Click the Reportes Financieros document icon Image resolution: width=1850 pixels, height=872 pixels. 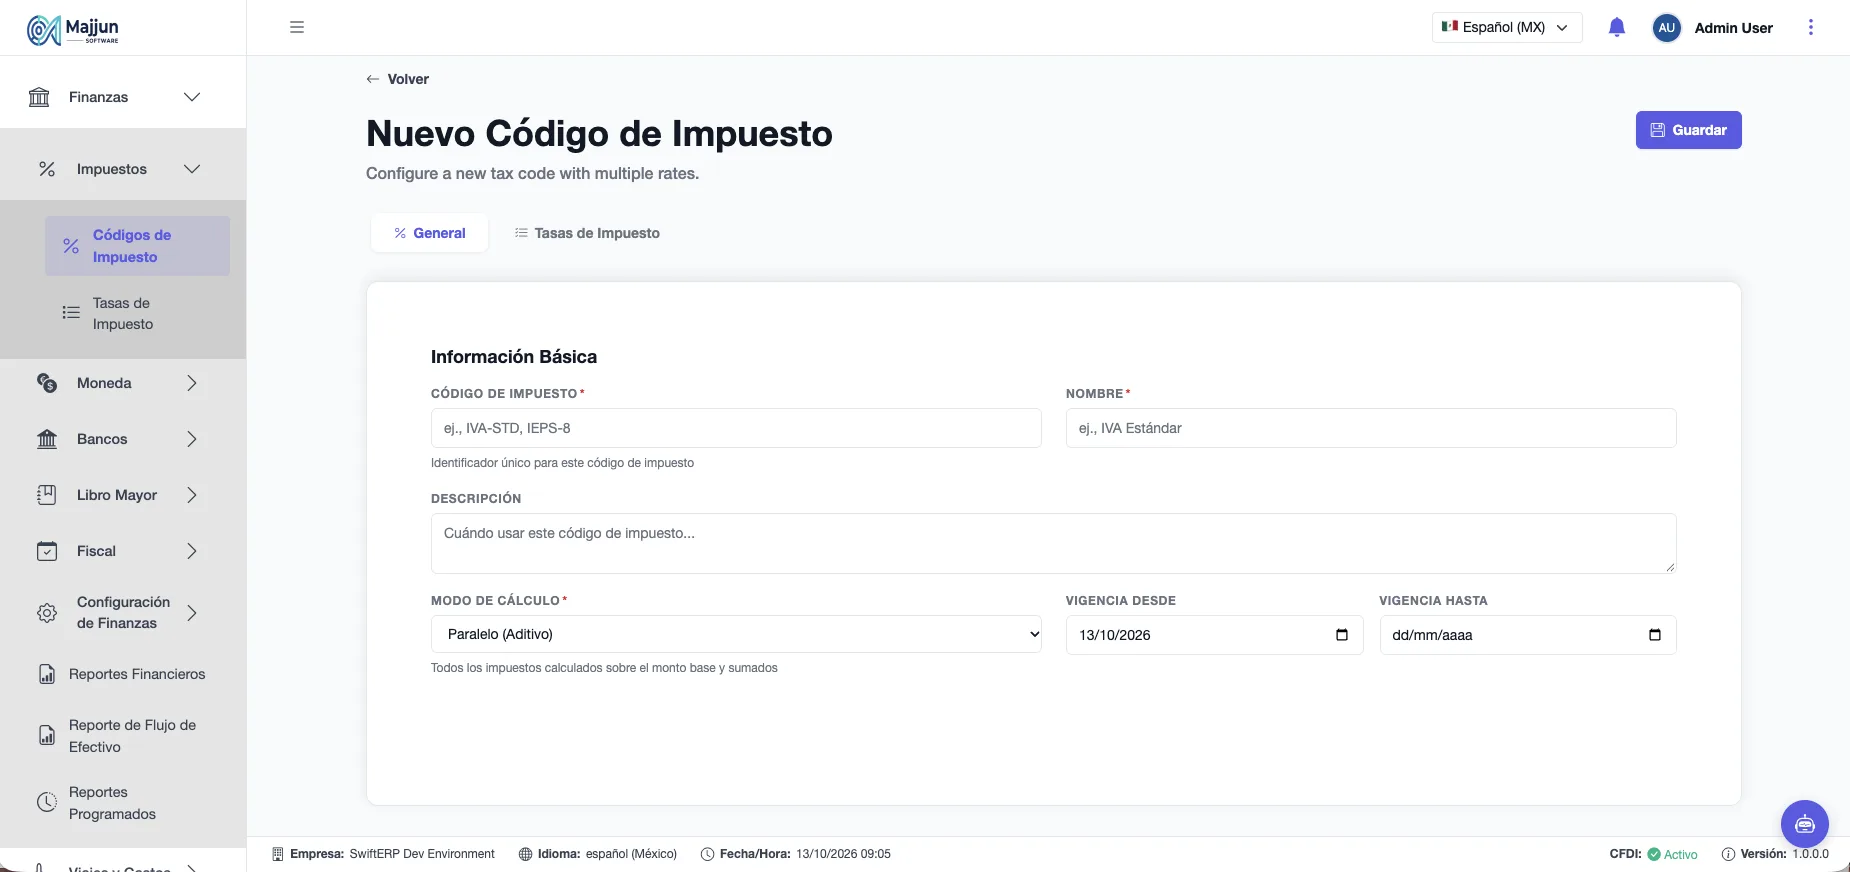pyautogui.click(x=47, y=674)
